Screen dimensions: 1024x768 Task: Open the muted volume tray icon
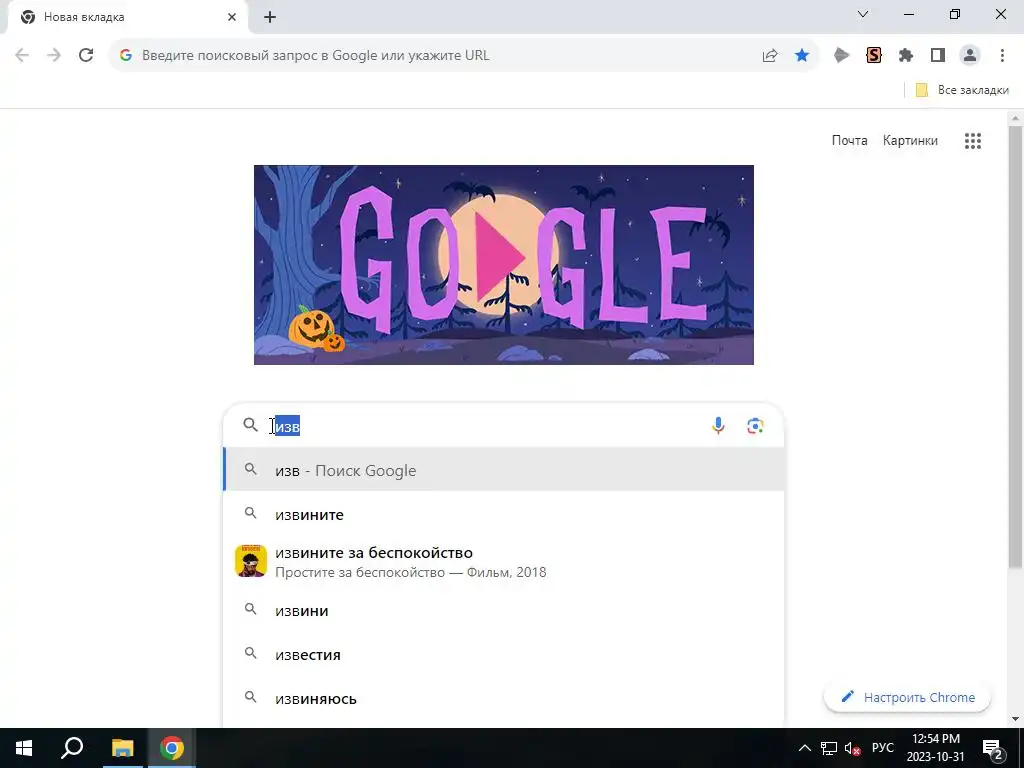pyautogui.click(x=852, y=748)
